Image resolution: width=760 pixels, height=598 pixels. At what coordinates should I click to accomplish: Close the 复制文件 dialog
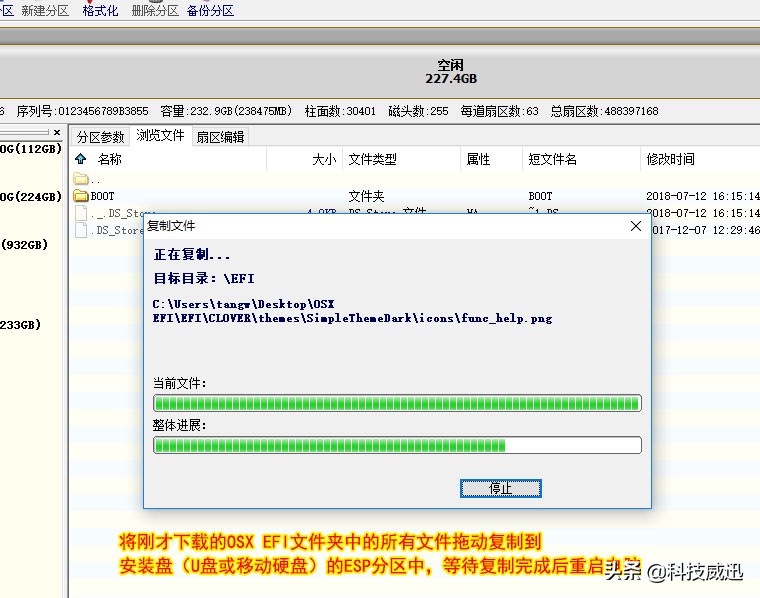(x=636, y=226)
